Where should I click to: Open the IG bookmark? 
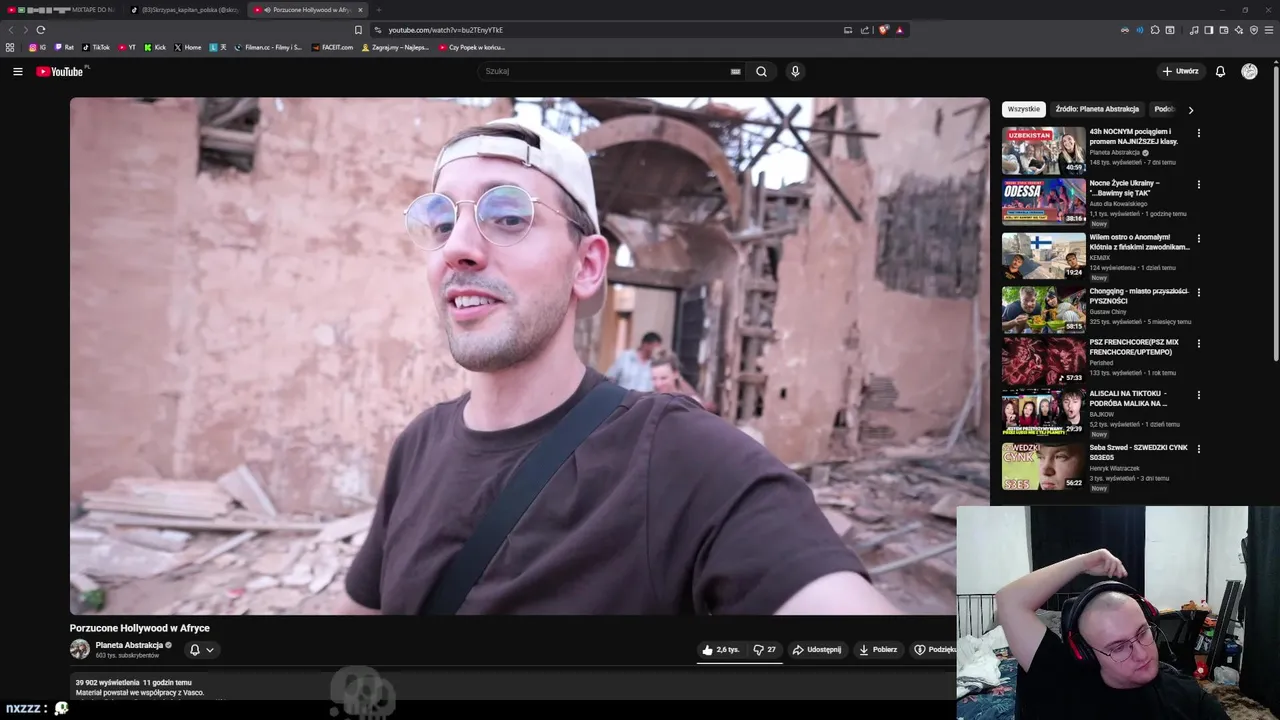[37, 47]
